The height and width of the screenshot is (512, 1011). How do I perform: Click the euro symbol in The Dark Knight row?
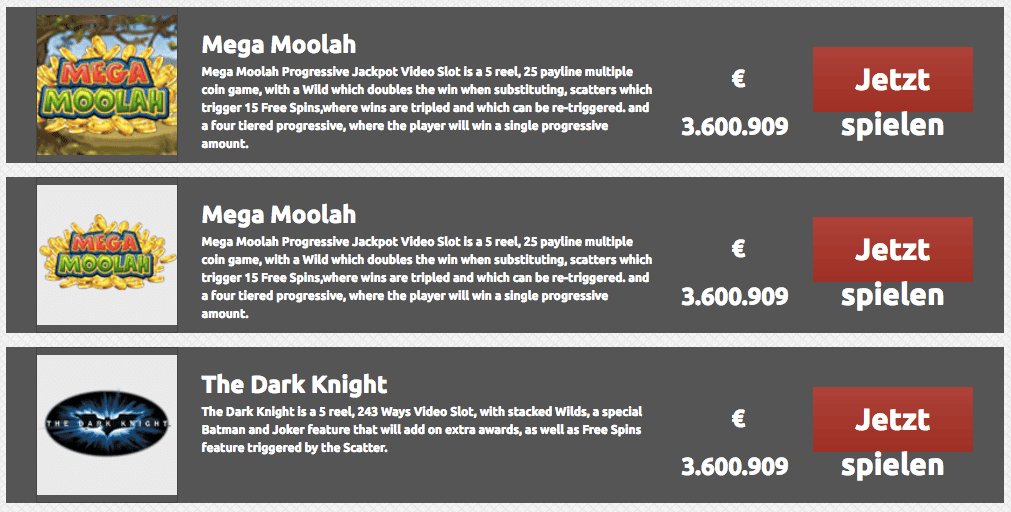click(x=739, y=418)
